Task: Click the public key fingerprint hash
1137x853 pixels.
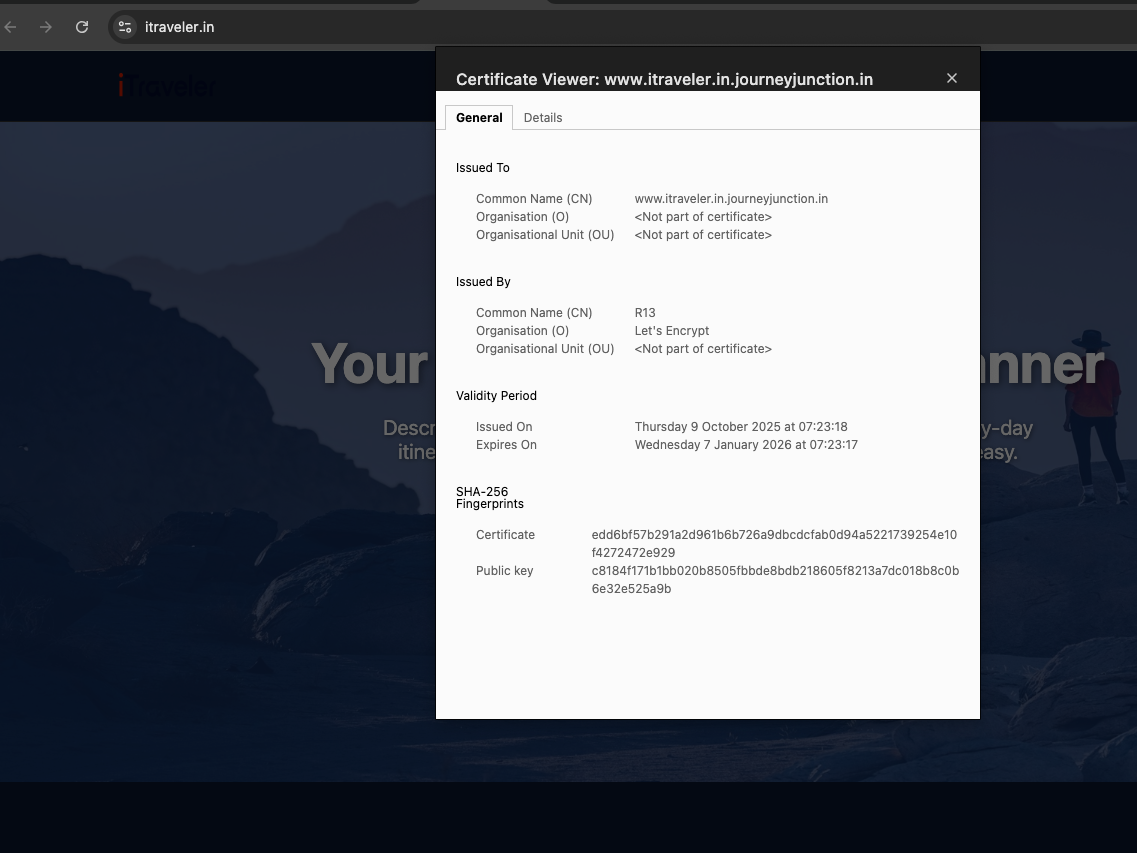Action: tap(775, 580)
